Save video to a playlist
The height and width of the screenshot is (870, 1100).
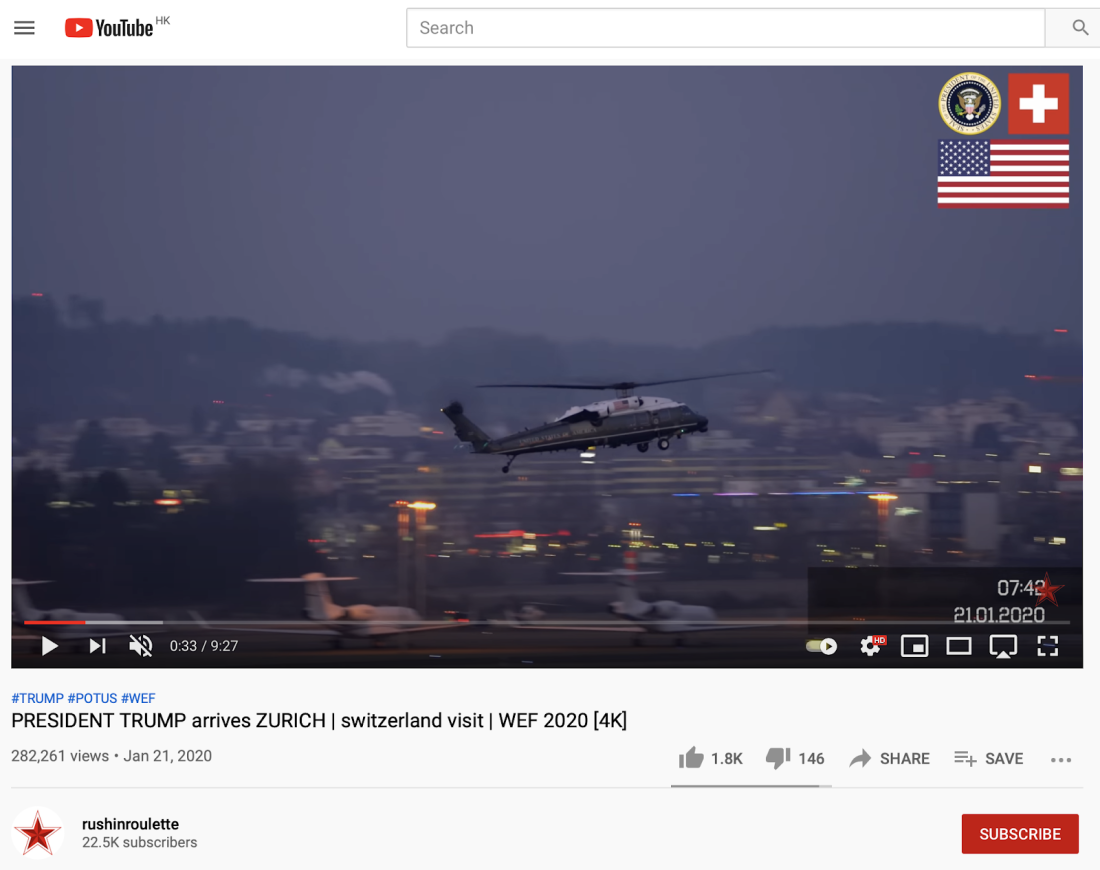click(x=988, y=758)
